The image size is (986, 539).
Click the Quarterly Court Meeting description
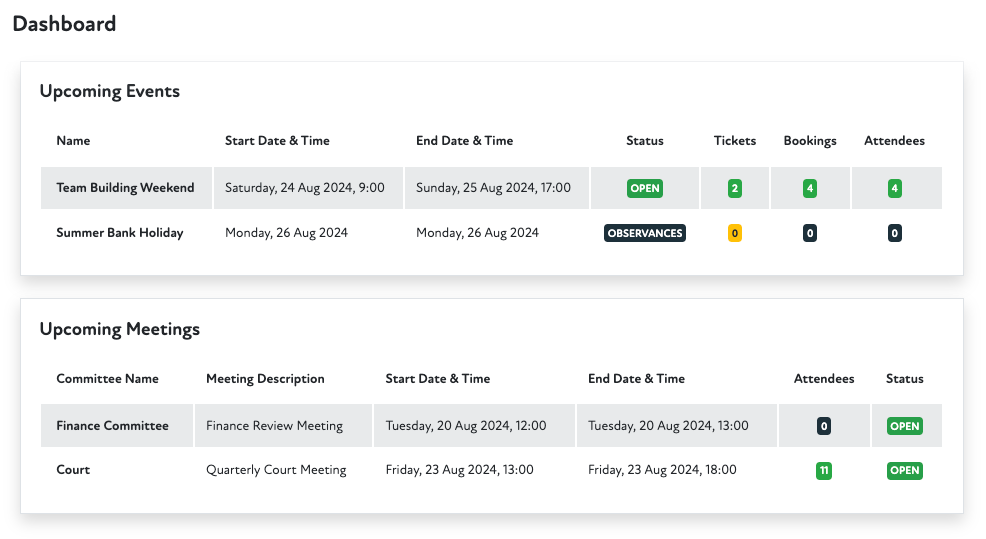point(276,470)
